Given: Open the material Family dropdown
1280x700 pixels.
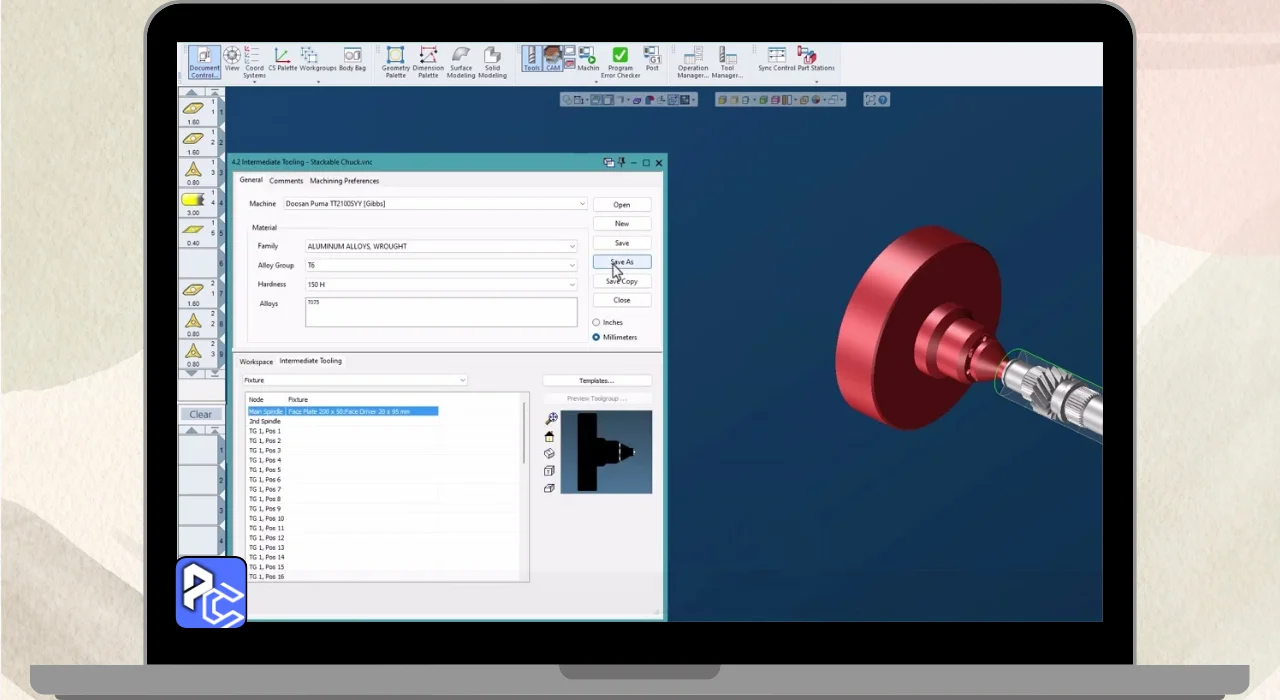Looking at the screenshot, I should pos(572,247).
